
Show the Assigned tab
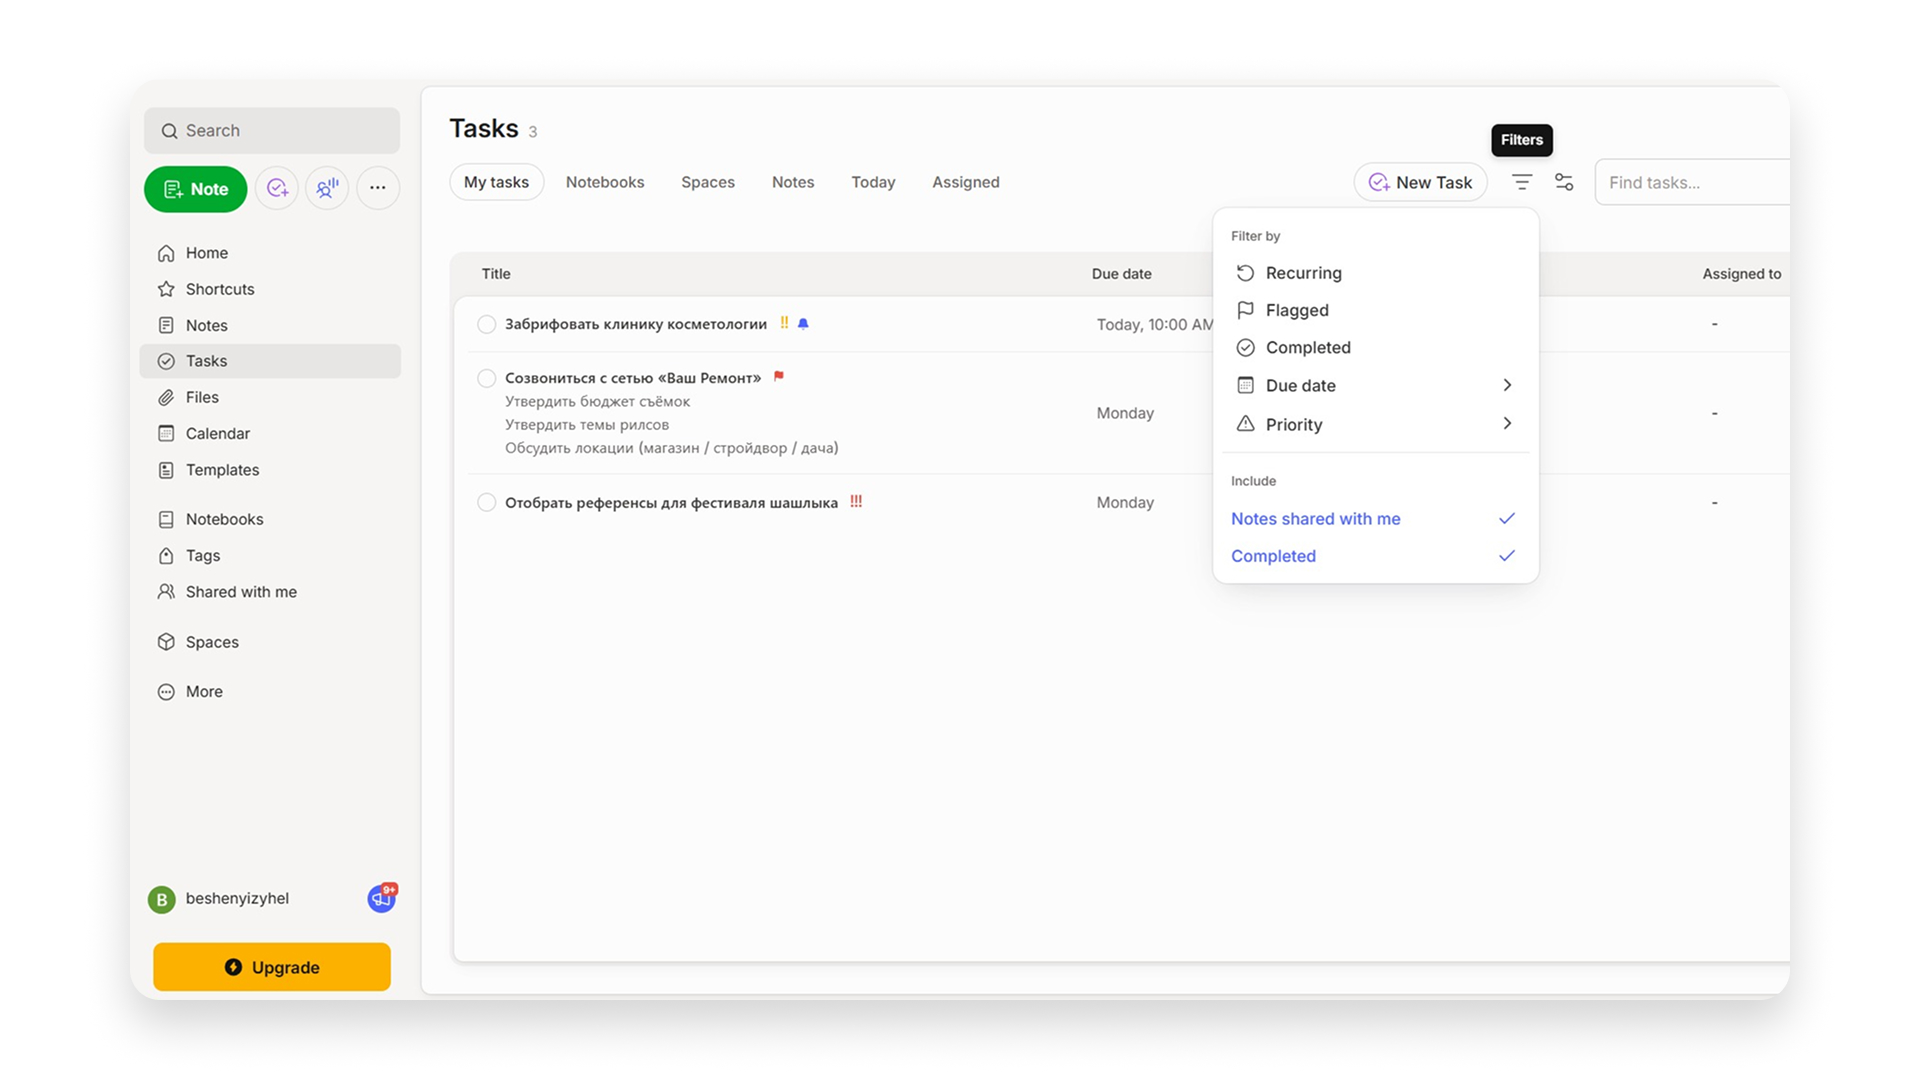point(966,182)
